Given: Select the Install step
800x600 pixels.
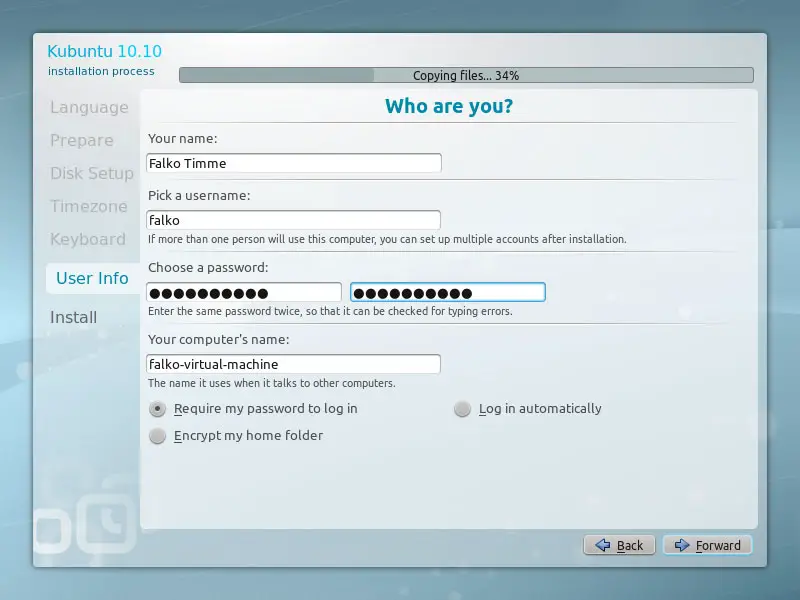Looking at the screenshot, I should [73, 317].
